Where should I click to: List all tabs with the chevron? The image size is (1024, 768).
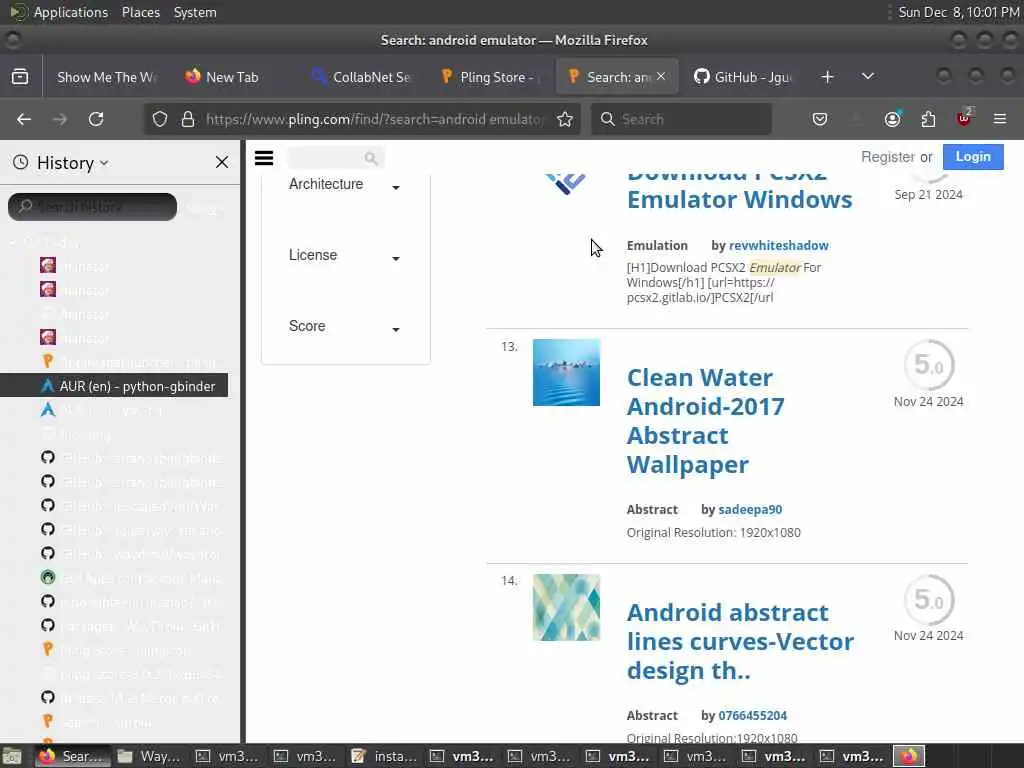click(868, 76)
